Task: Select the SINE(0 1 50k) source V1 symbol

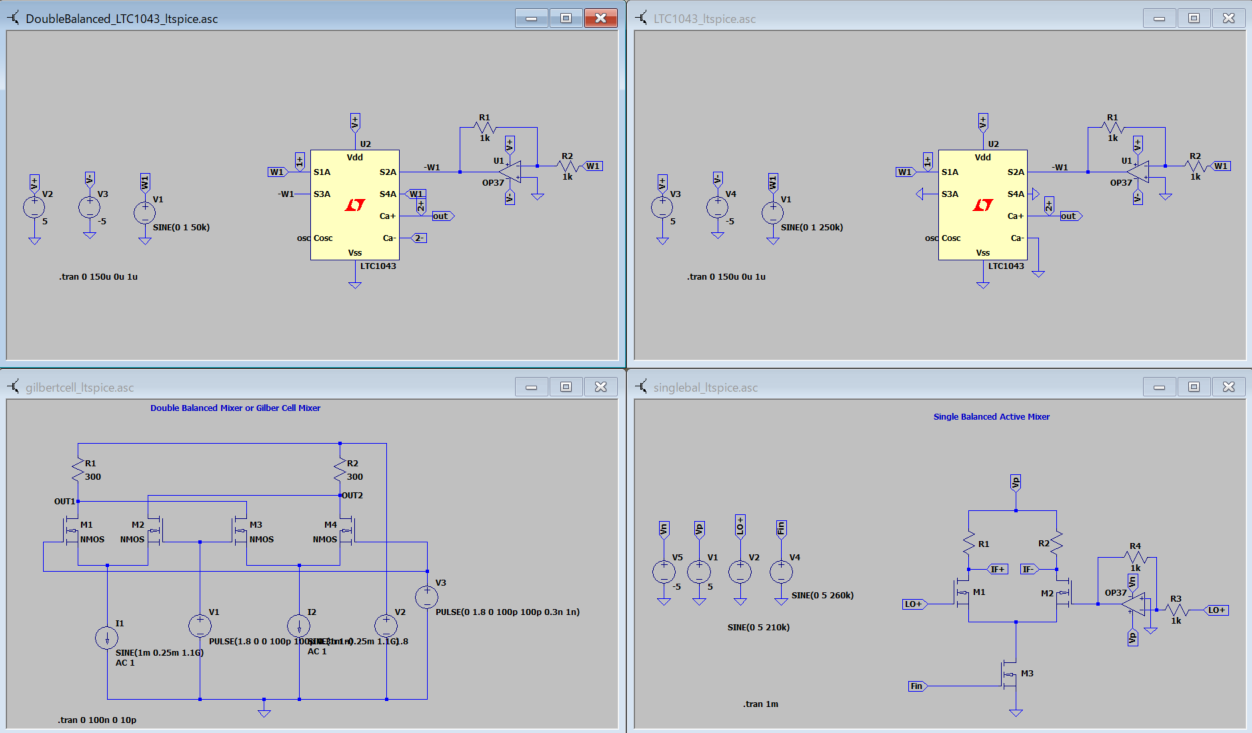Action: point(144,212)
